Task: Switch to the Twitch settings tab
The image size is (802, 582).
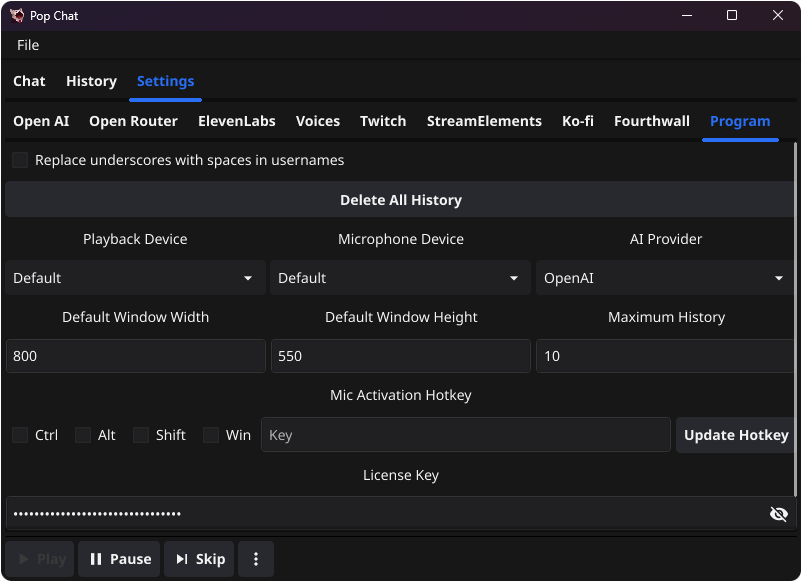Action: (382, 121)
